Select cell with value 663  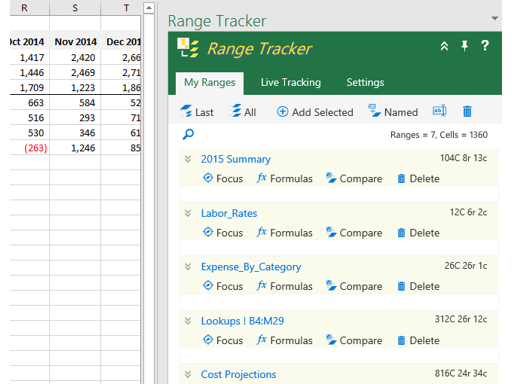(30, 103)
